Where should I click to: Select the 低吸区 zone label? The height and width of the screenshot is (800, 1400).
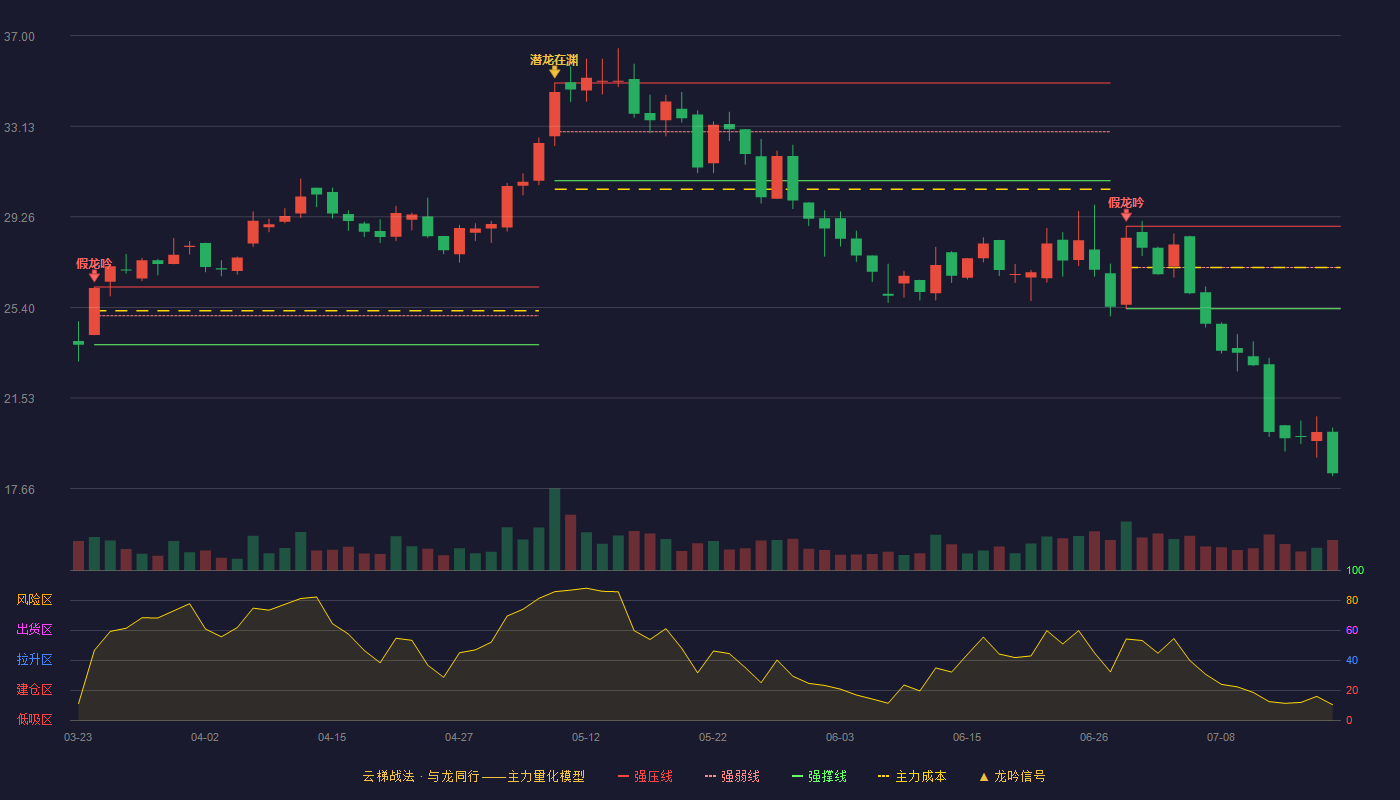[x=34, y=719]
